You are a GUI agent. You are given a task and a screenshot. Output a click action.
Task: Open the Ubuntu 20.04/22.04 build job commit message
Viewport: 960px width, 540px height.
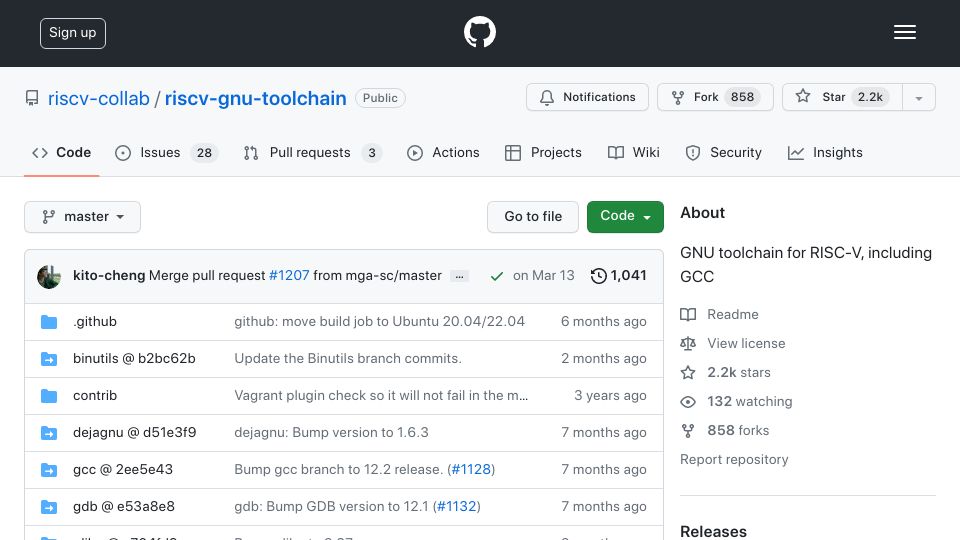point(380,321)
